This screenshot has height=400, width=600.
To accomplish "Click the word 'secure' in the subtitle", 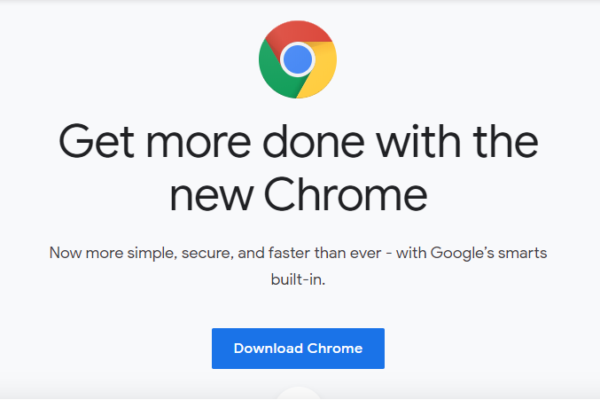I will (207, 254).
